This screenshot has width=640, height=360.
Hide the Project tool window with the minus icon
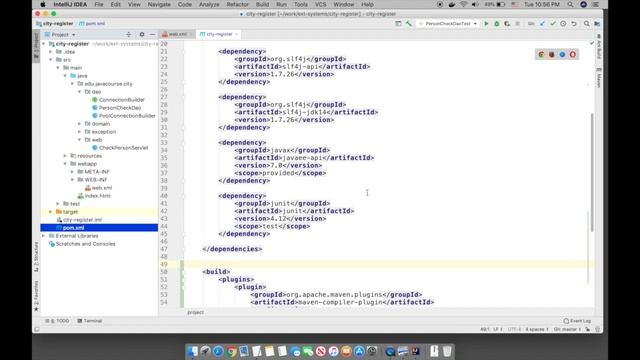(152, 35)
